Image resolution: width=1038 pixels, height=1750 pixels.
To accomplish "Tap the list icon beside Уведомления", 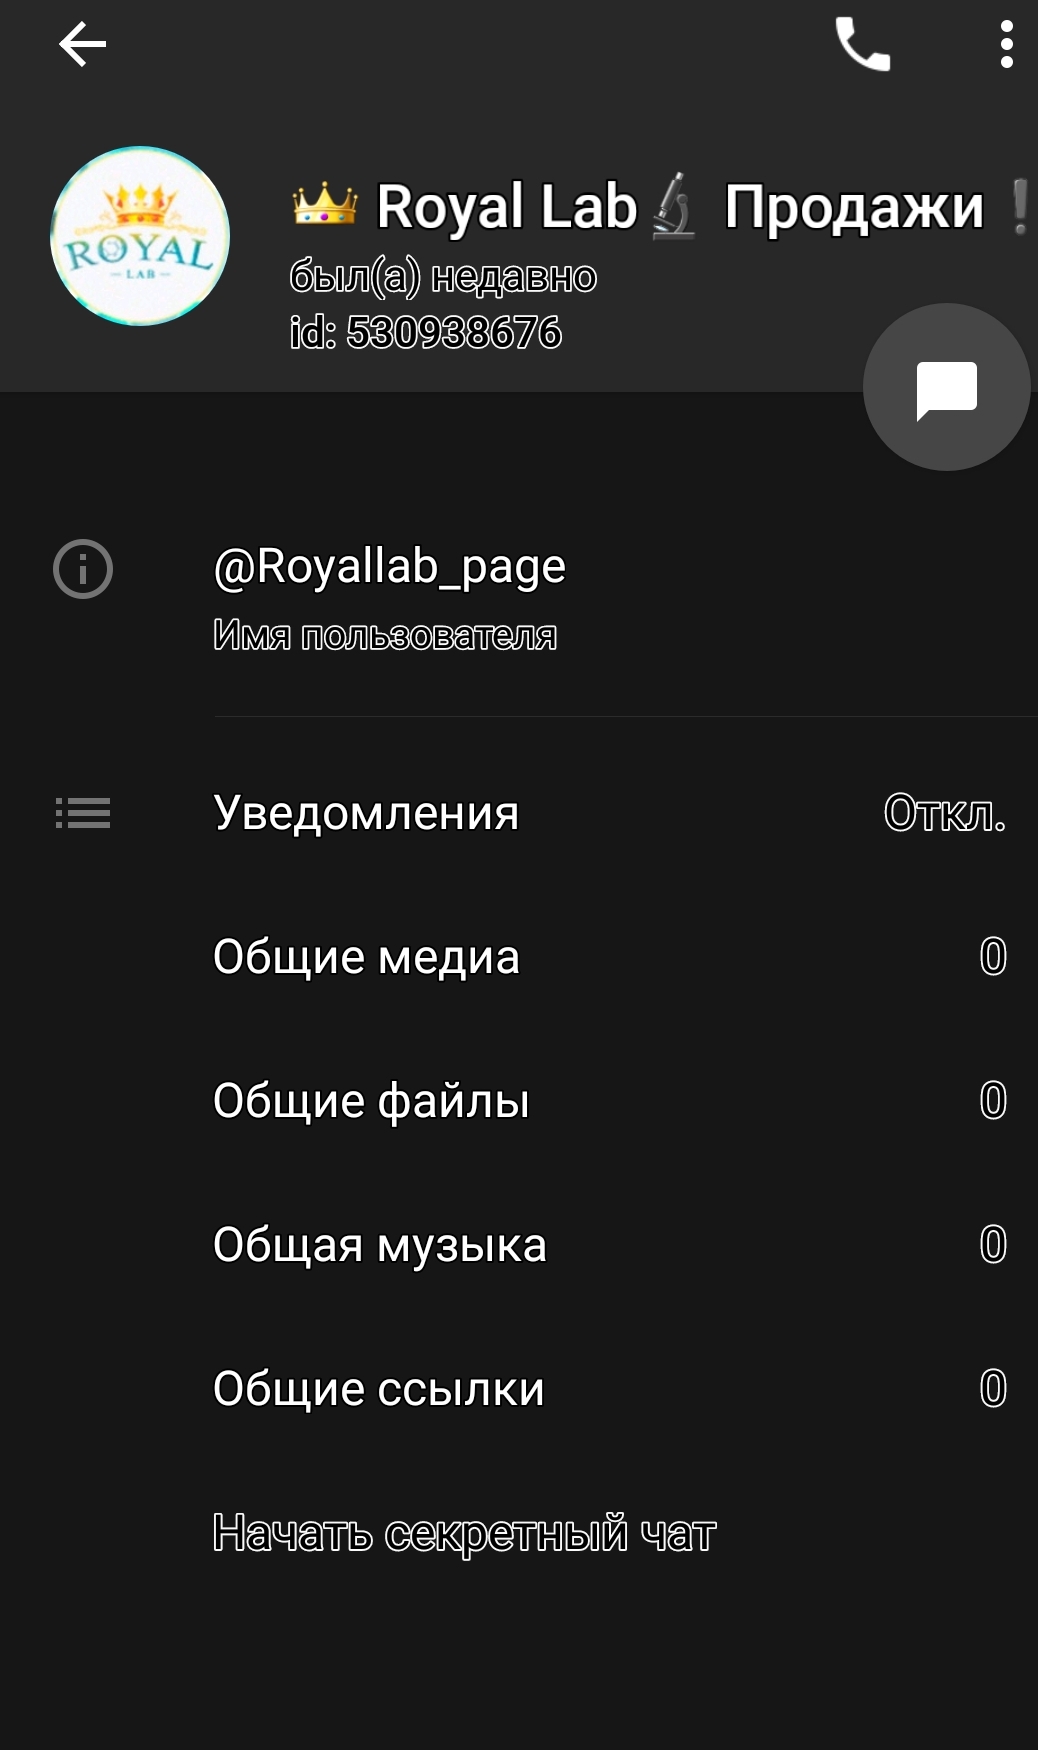I will (83, 813).
